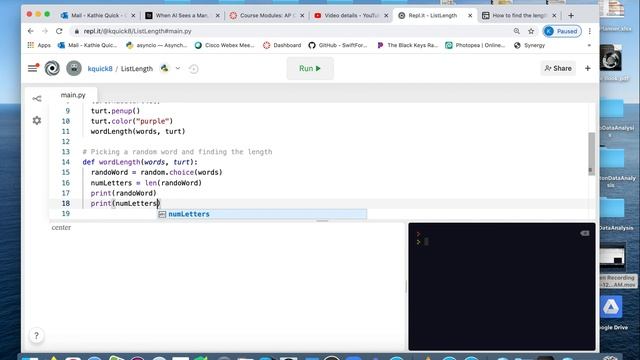Close the Repl.it - ListLength tab

pyautogui.click(x=470, y=16)
